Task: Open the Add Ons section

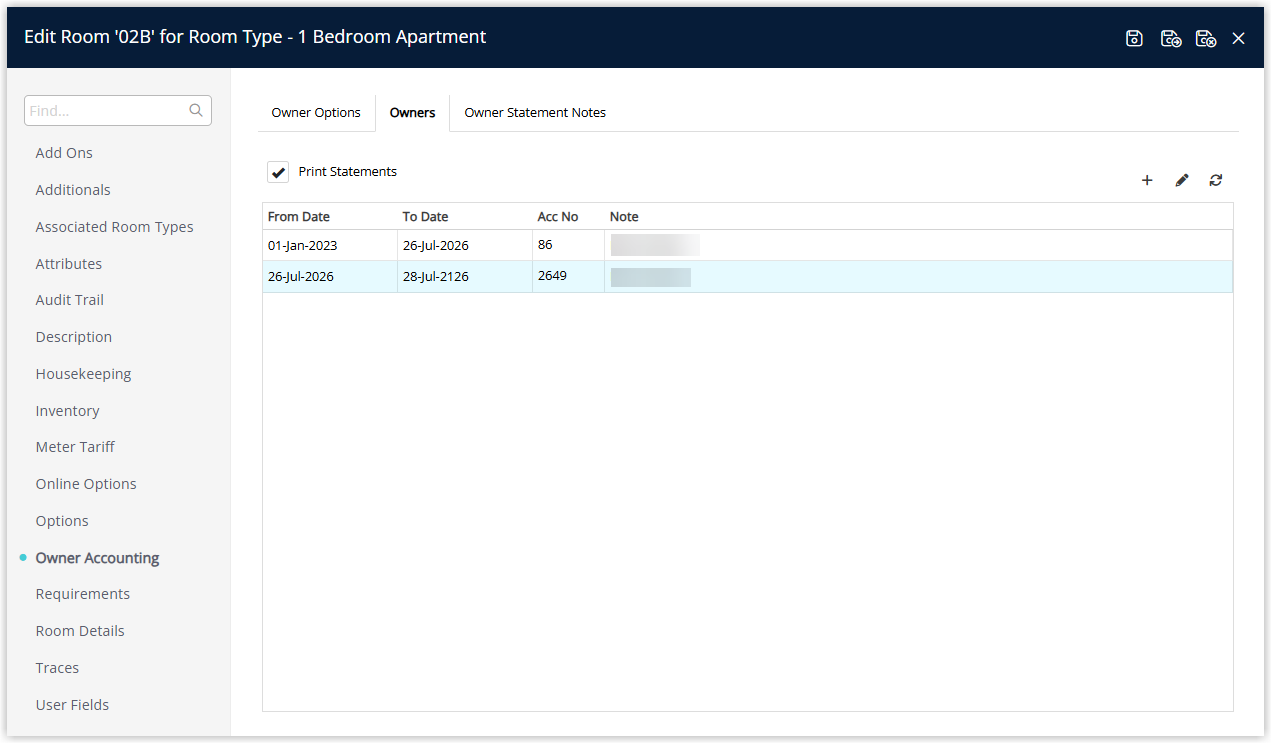Action: coord(64,153)
